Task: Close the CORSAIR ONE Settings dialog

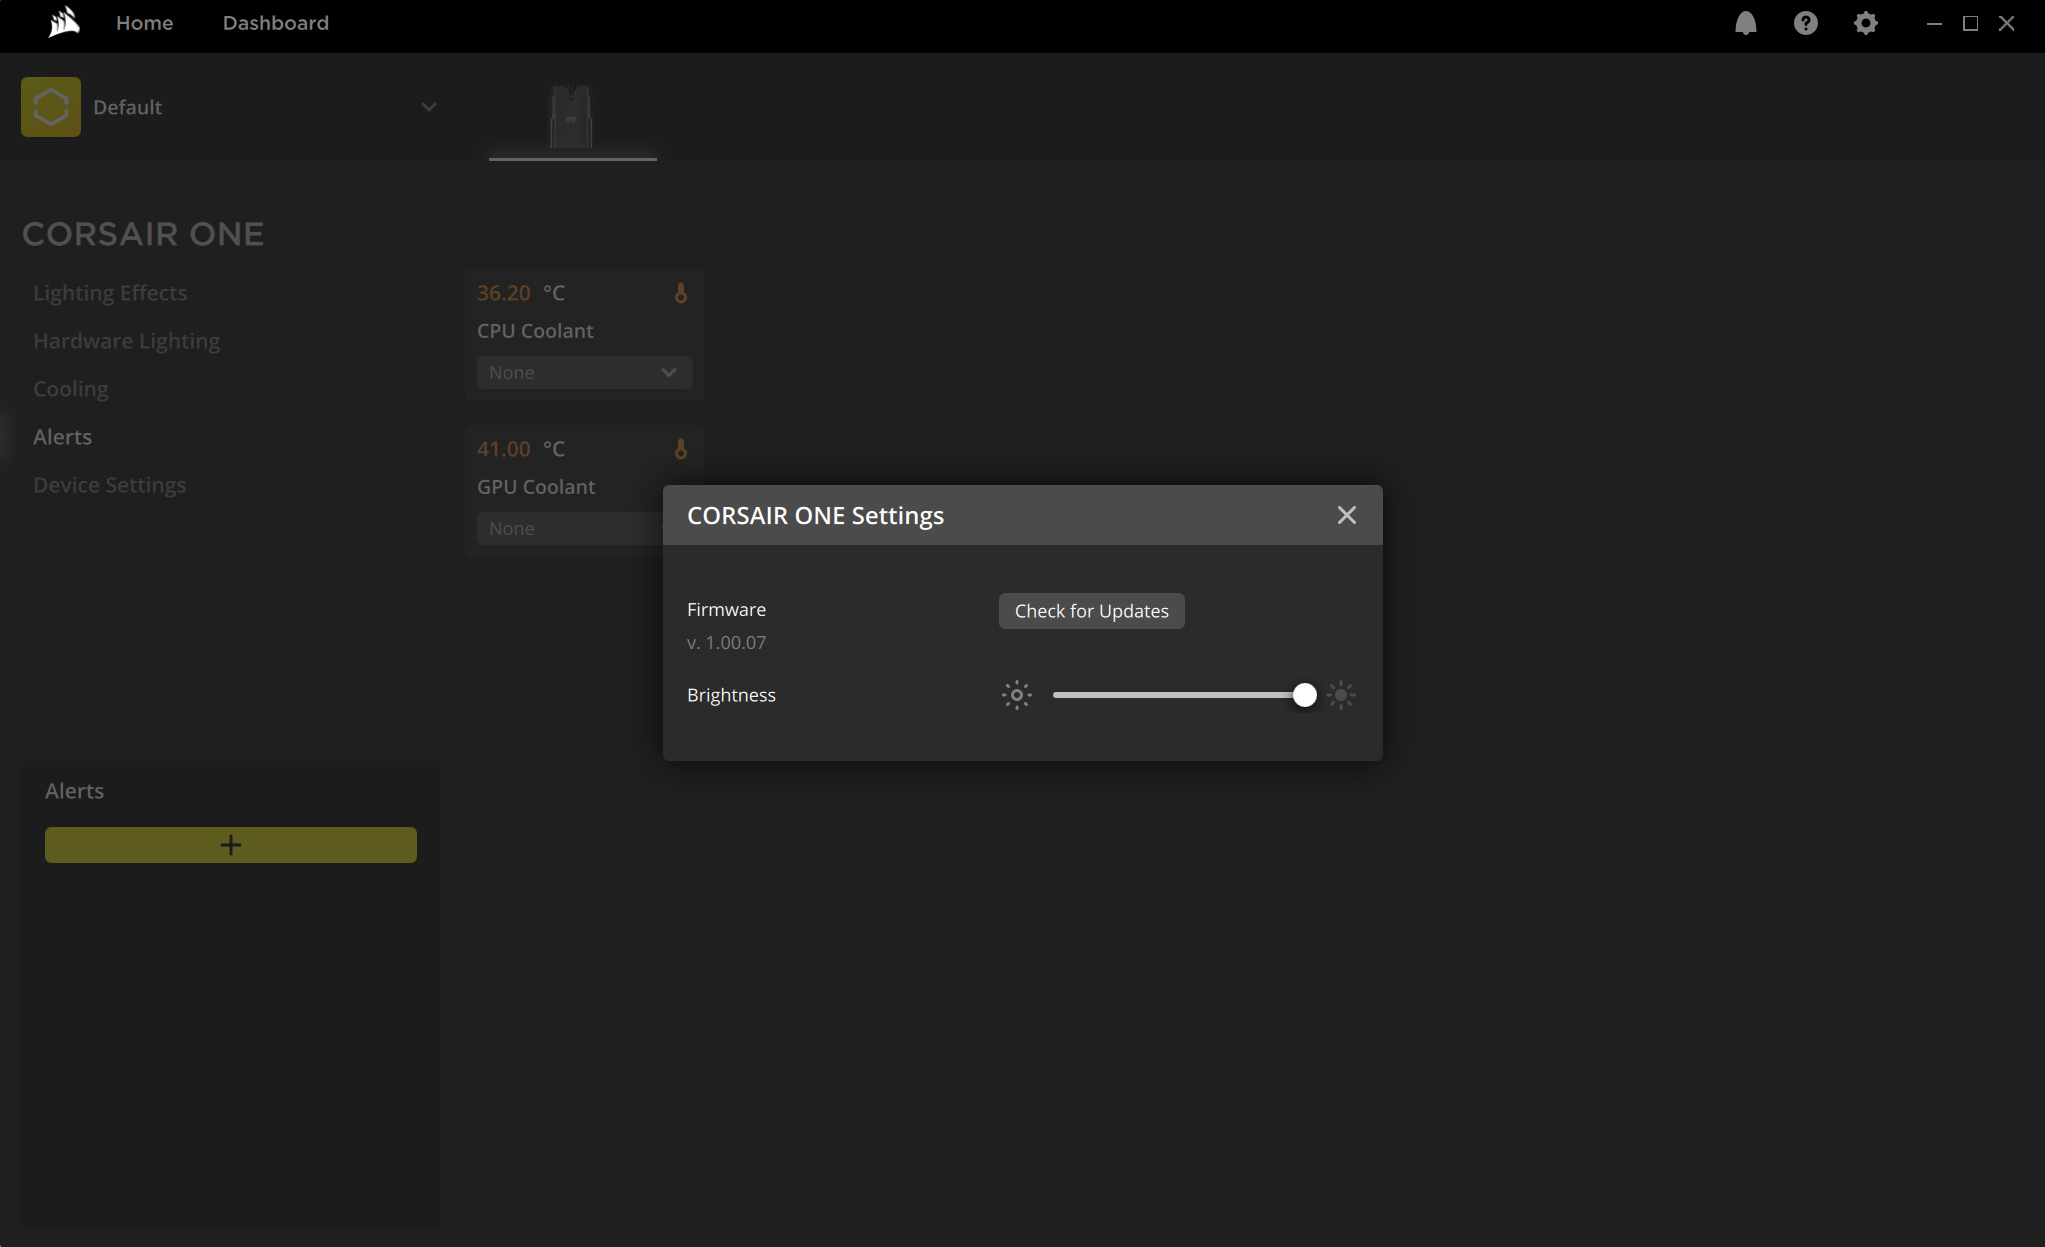Action: 1346,515
